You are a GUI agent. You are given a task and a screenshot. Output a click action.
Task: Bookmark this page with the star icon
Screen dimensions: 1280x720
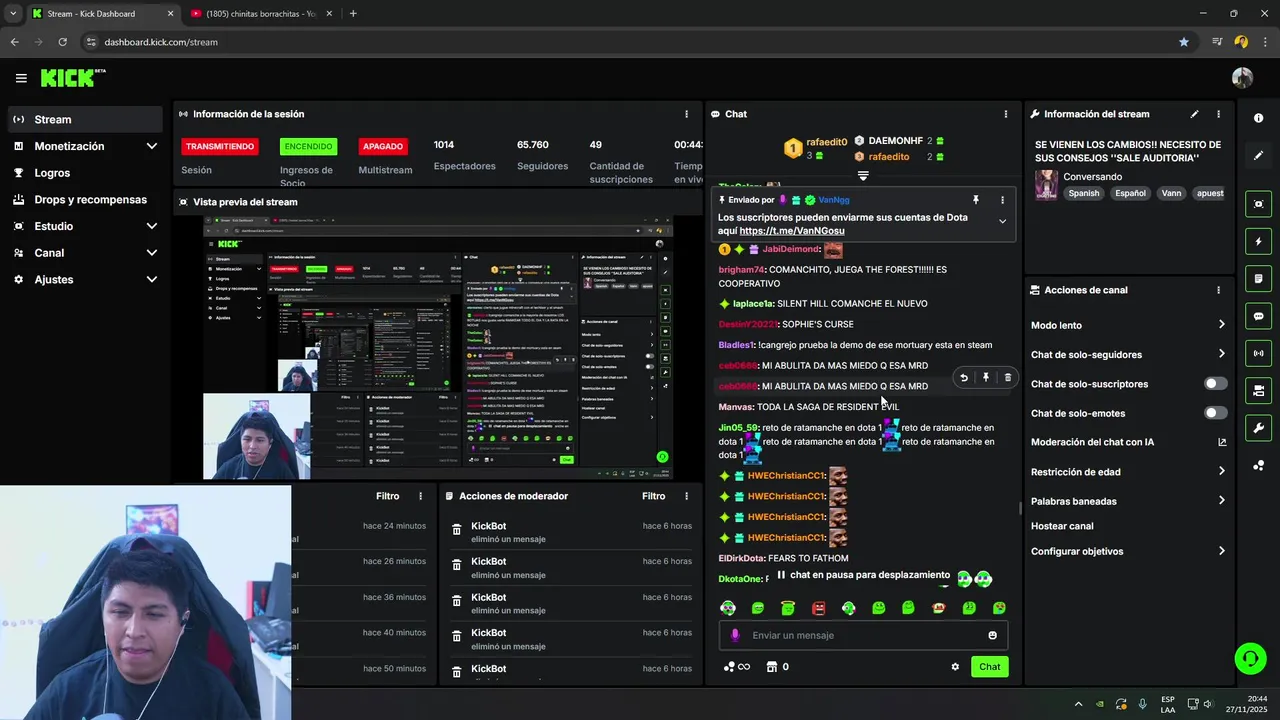pyautogui.click(x=1184, y=42)
